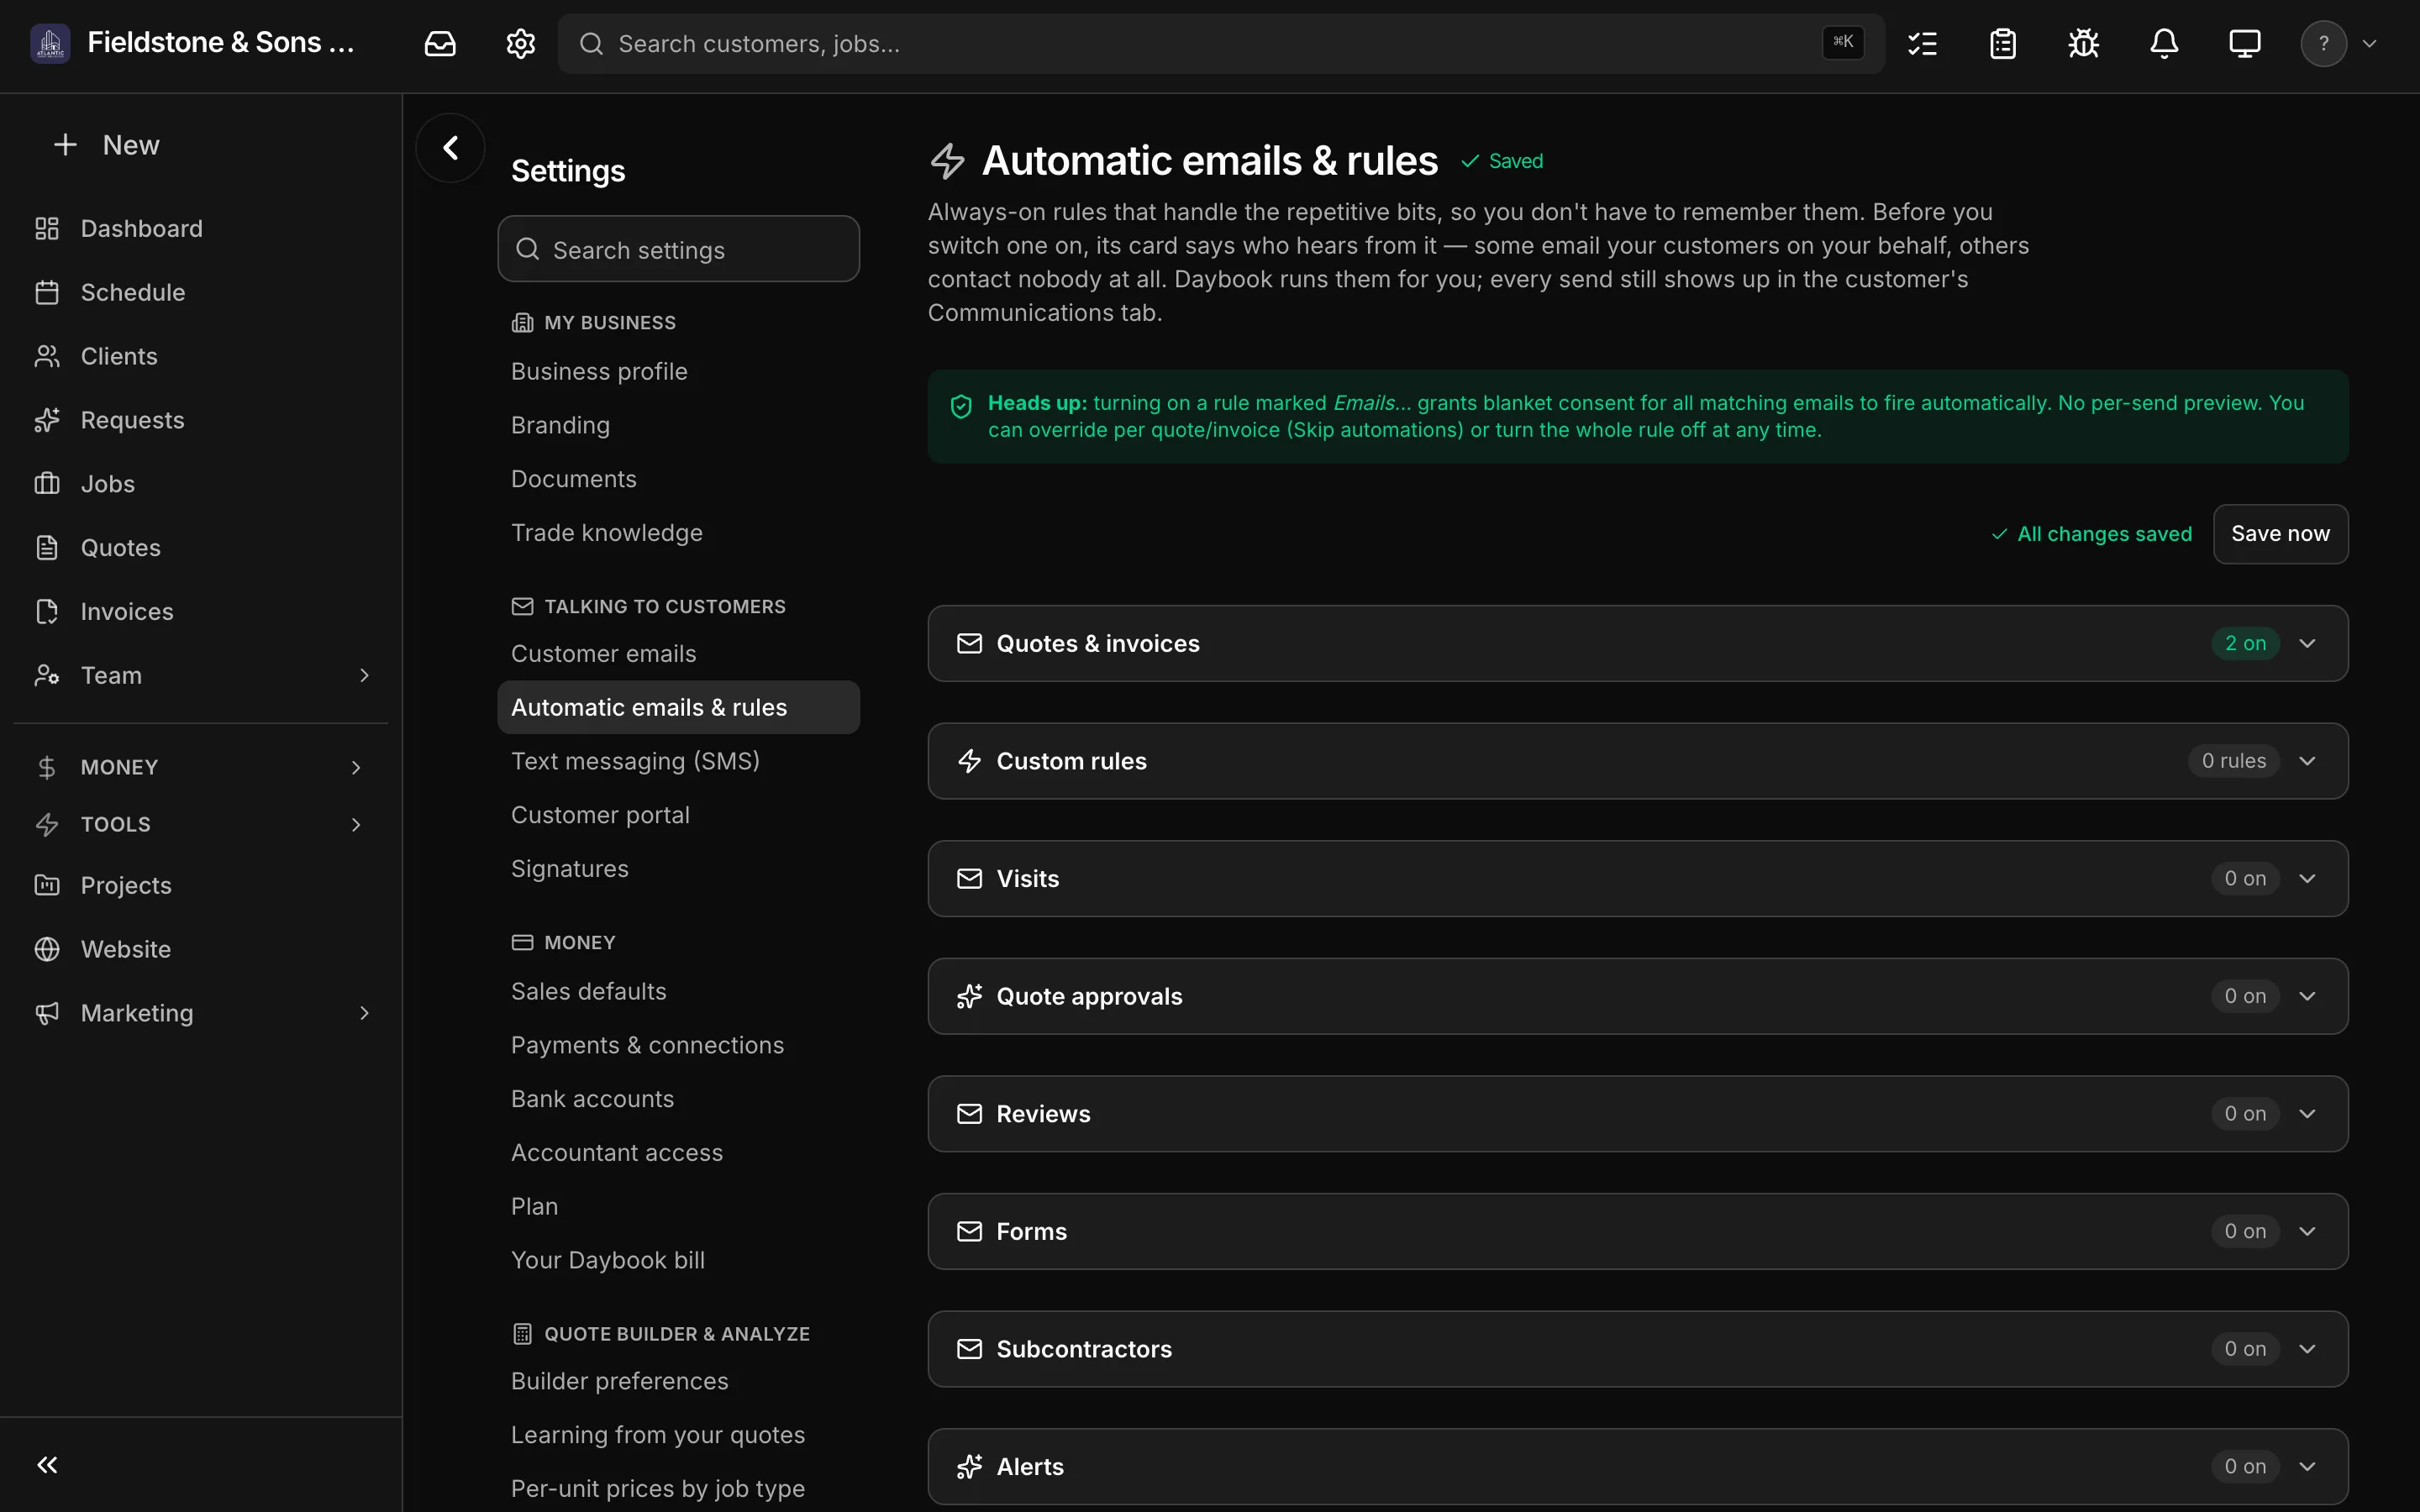Expand the Reviews section chevron
Screen dimensions: 2420x1512
coord(2307,1114)
